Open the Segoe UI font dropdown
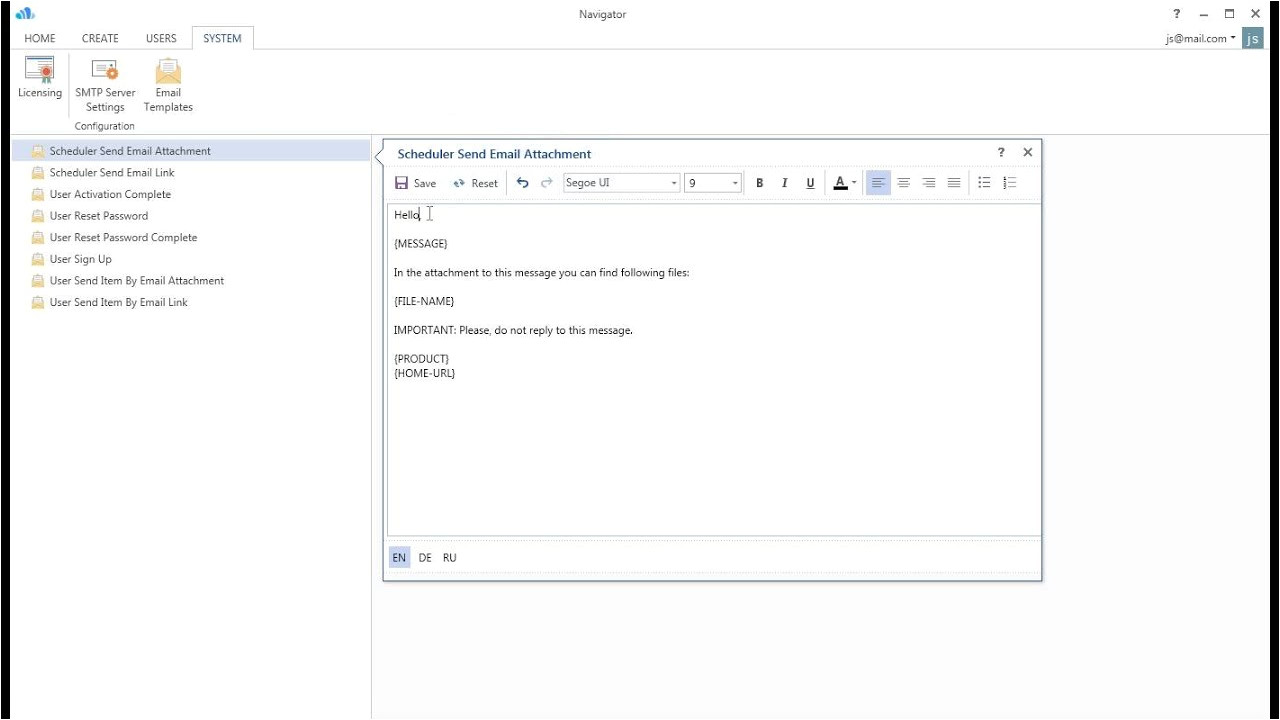This screenshot has height=720, width=1280. click(674, 183)
